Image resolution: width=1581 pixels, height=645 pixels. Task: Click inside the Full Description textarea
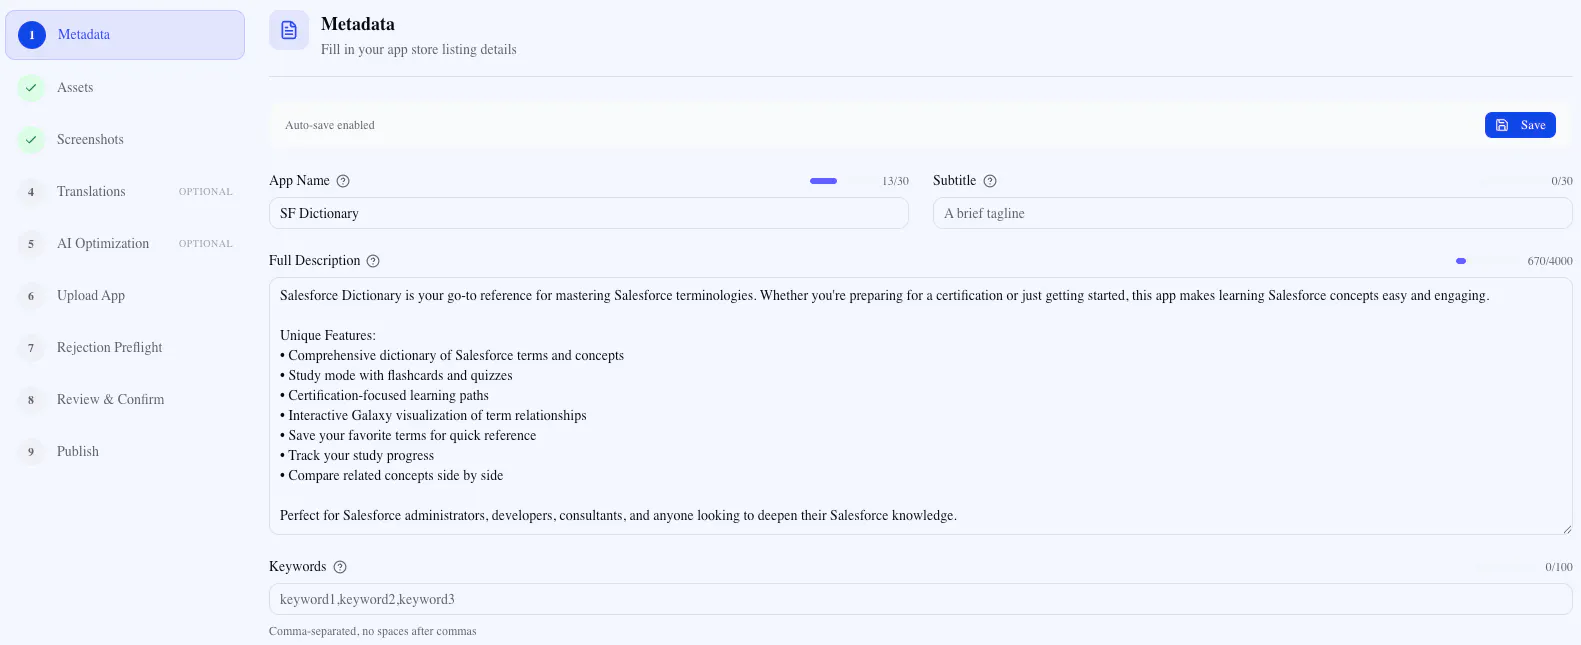(x=921, y=406)
